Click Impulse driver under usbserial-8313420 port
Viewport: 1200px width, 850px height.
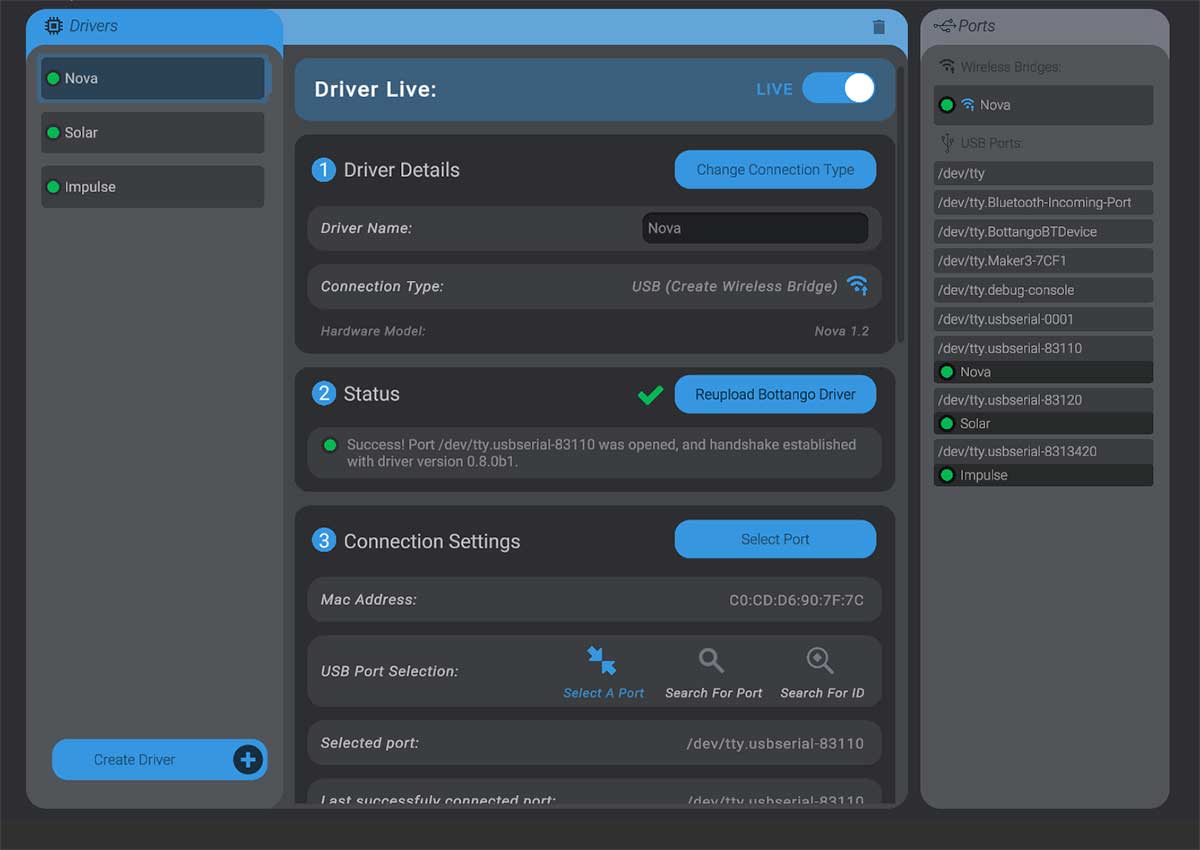(1043, 476)
